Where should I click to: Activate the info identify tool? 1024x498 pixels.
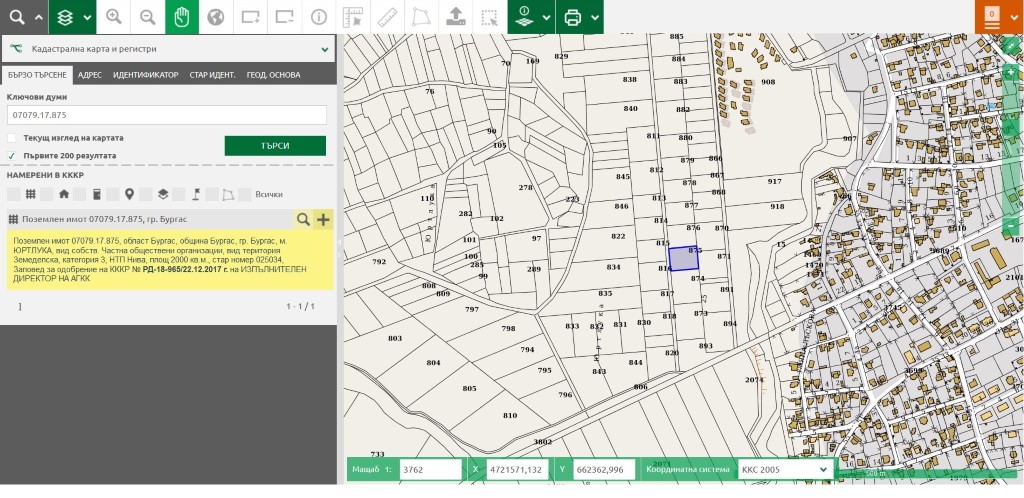point(318,17)
